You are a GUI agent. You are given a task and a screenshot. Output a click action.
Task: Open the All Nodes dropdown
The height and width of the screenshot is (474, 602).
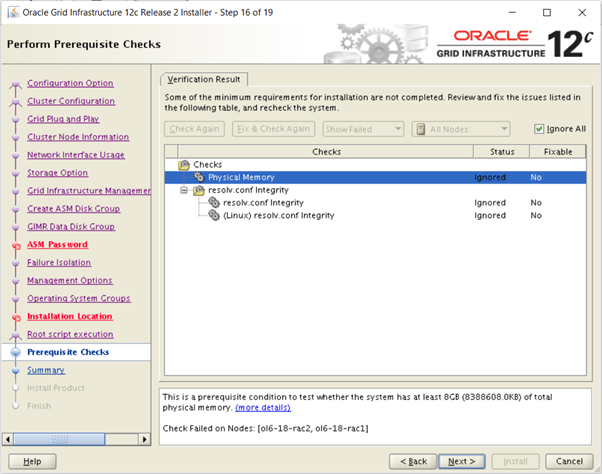[x=462, y=129]
